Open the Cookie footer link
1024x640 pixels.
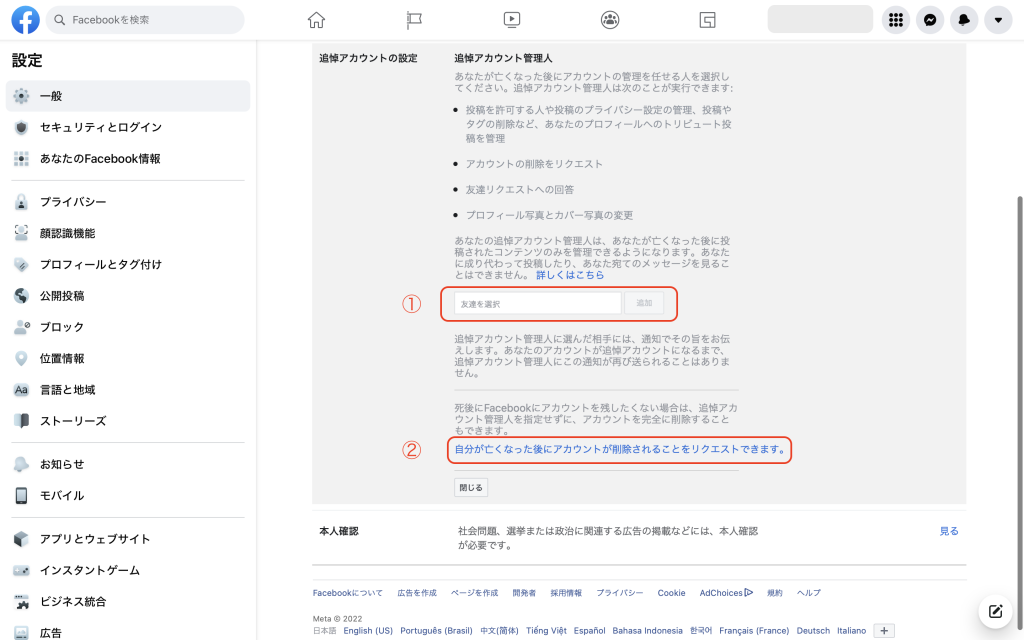[x=671, y=593]
